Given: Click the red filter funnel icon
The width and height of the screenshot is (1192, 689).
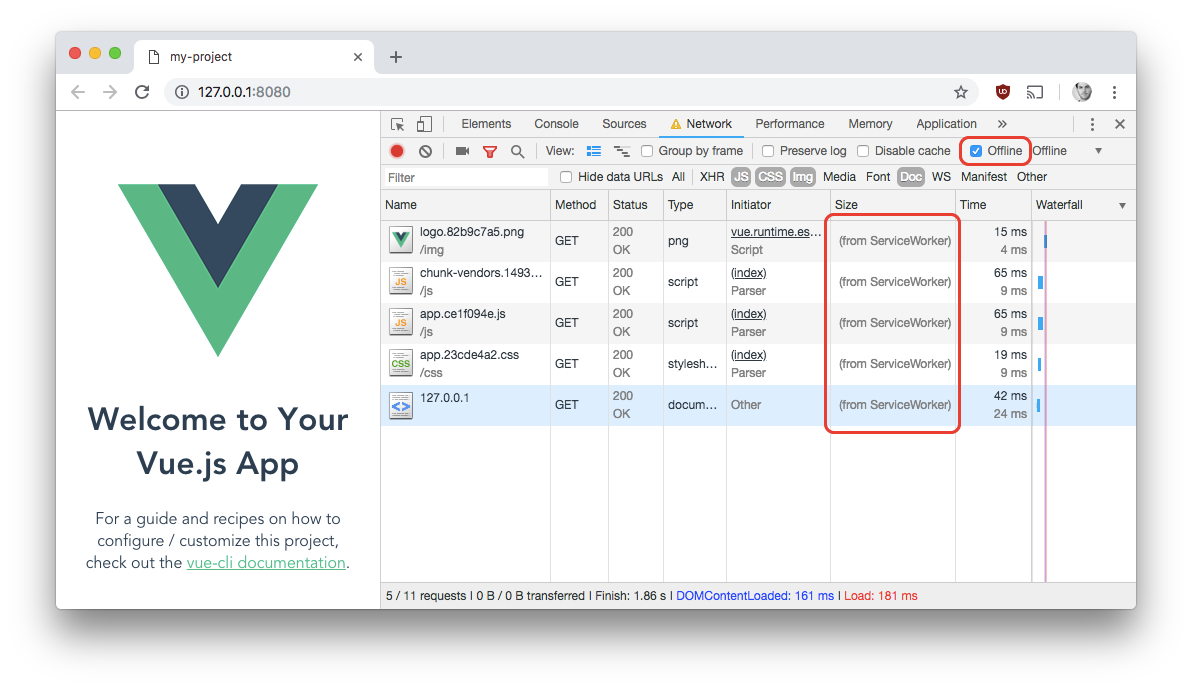Looking at the screenshot, I should (489, 150).
